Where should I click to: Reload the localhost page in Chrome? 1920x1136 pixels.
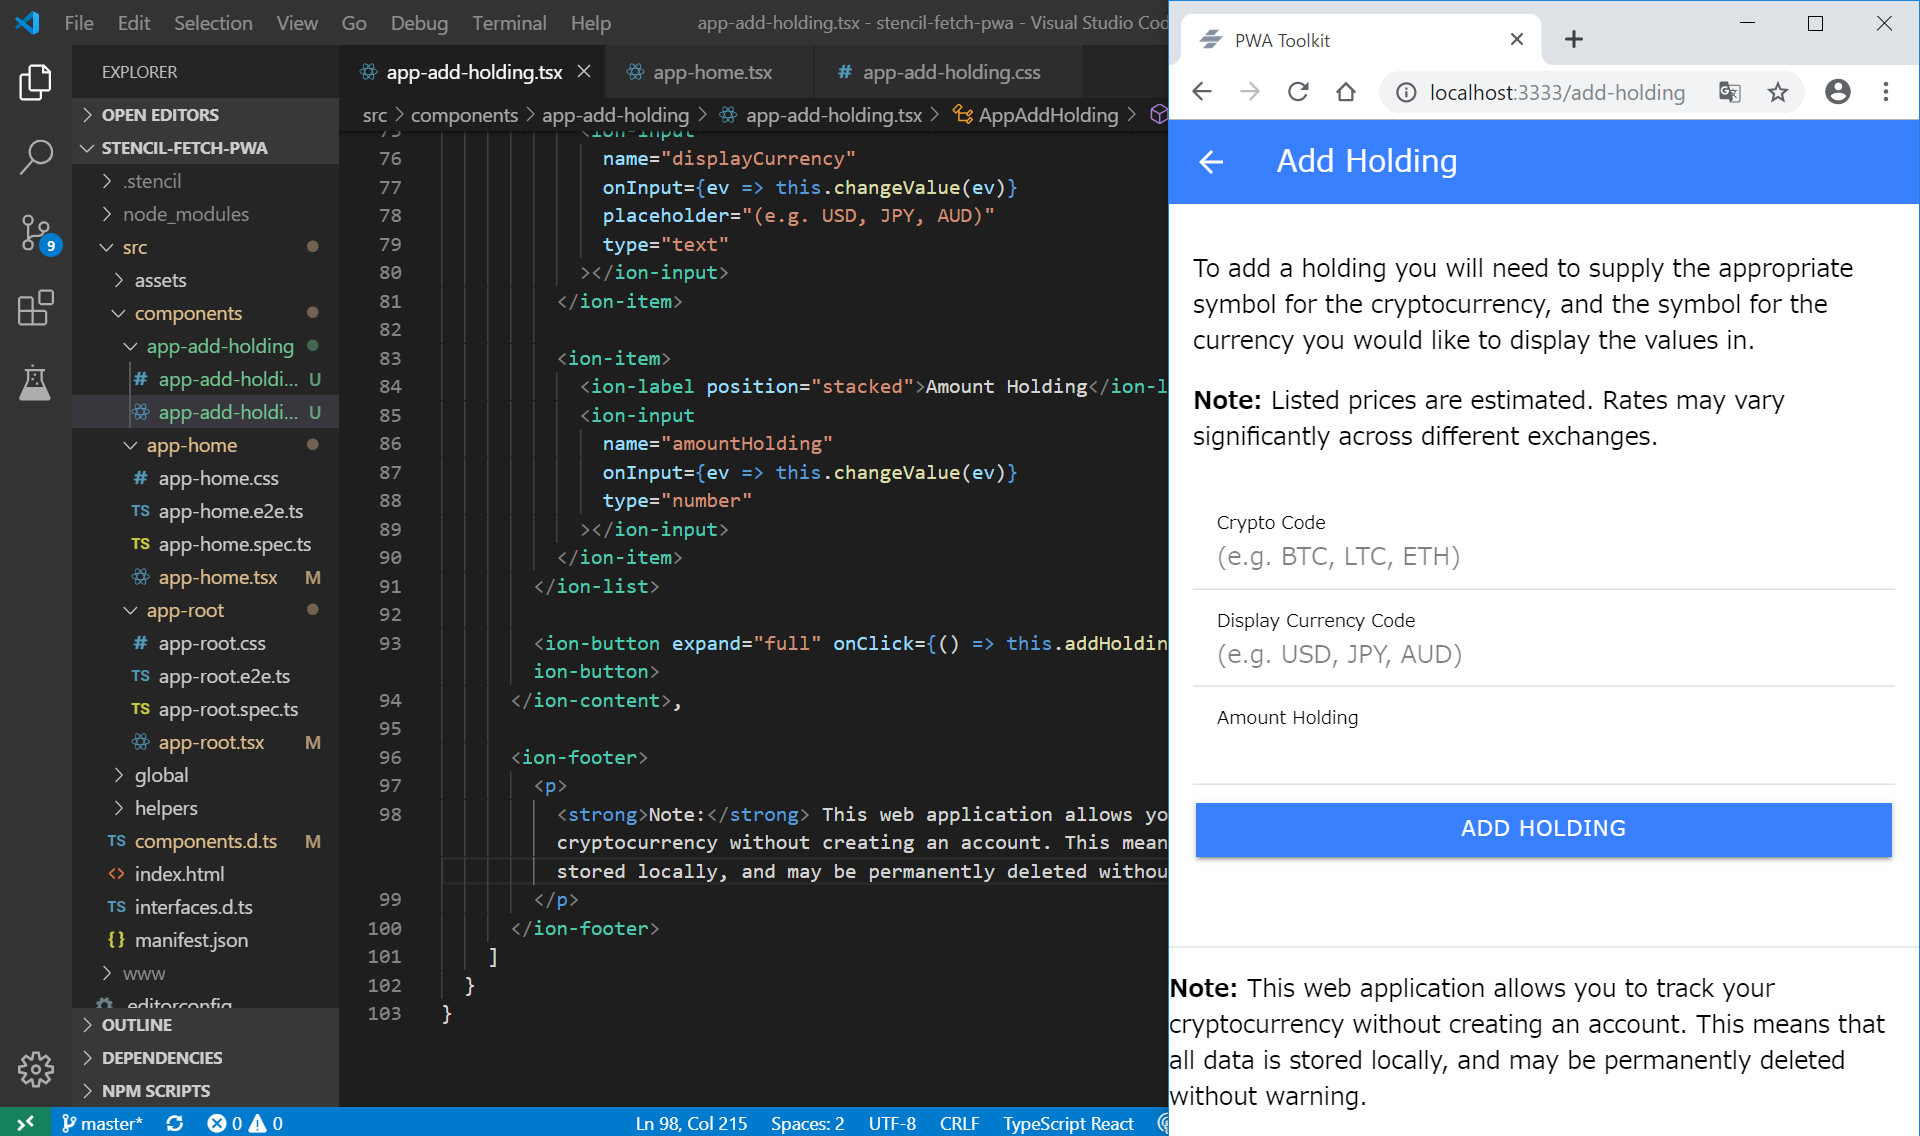(1298, 92)
